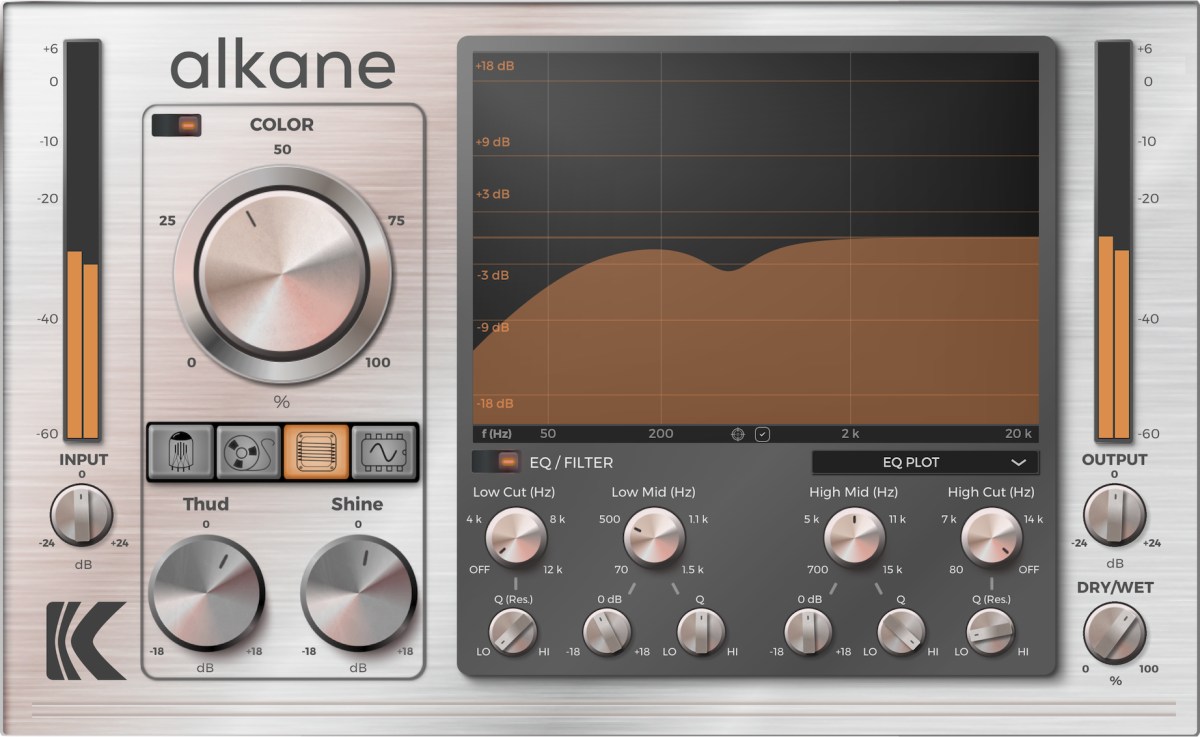Click the input level meter
The height and width of the screenshot is (737, 1200).
(x=83, y=240)
